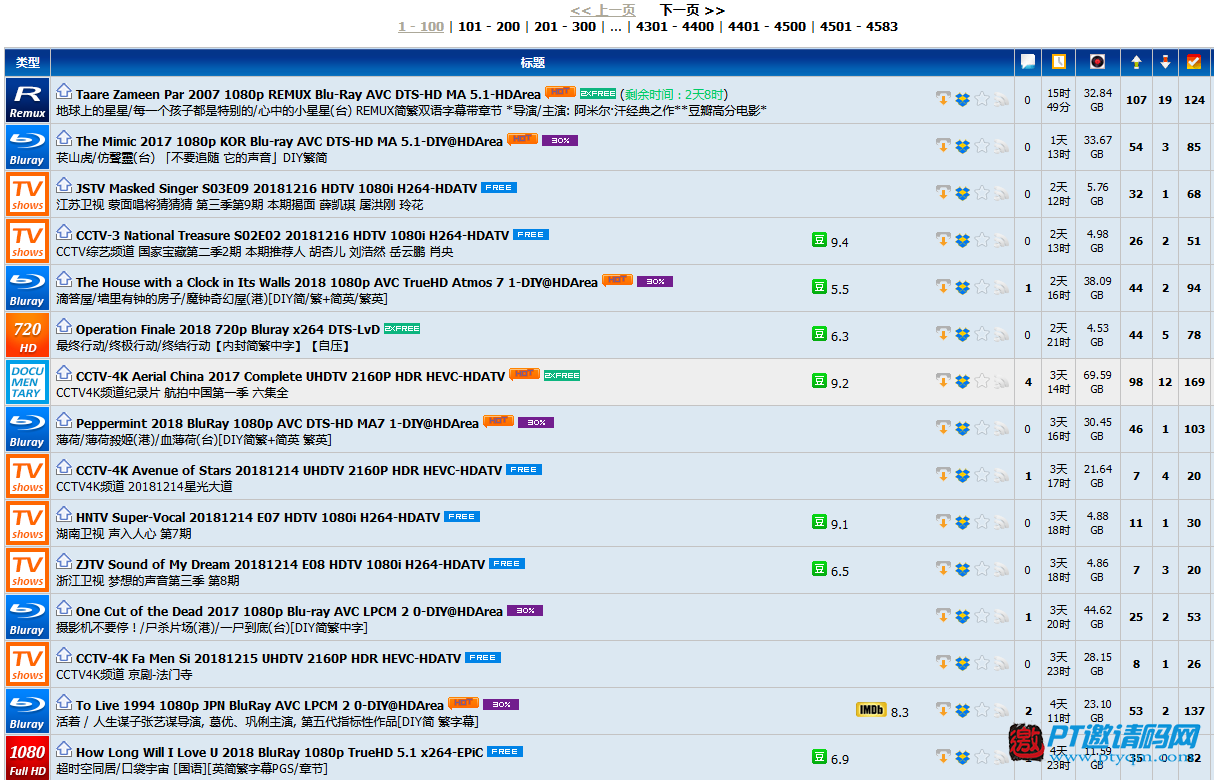The width and height of the screenshot is (1214, 780).
Task: Sort by 类型 type column header
Action: (28, 62)
